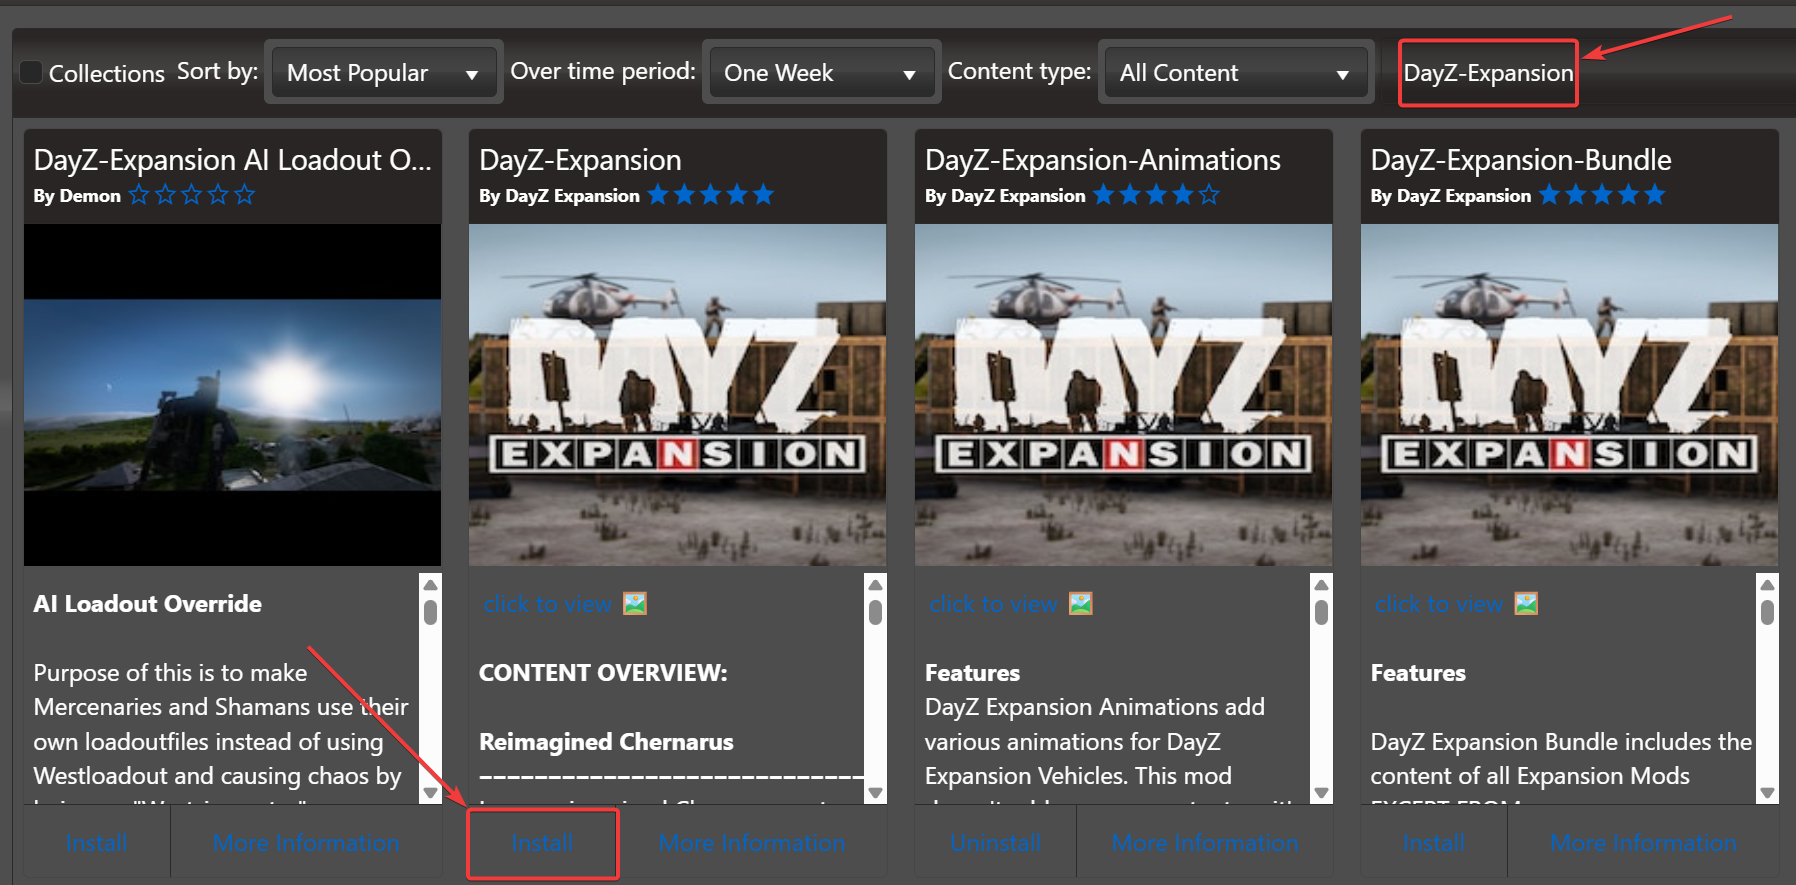Click the empty star rating of AI Loadout mod
Screen dimensions: 1796x885
(x=192, y=195)
